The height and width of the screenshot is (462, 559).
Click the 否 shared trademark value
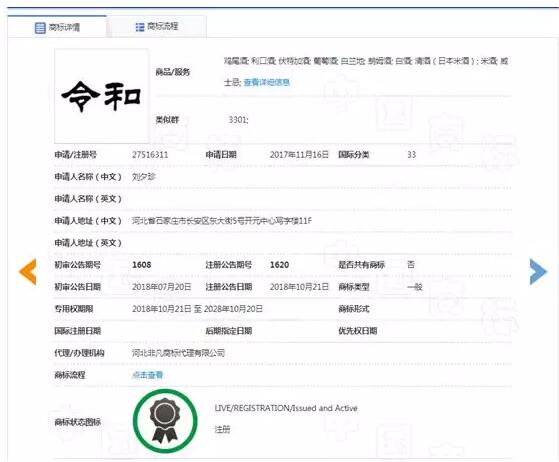(411, 265)
